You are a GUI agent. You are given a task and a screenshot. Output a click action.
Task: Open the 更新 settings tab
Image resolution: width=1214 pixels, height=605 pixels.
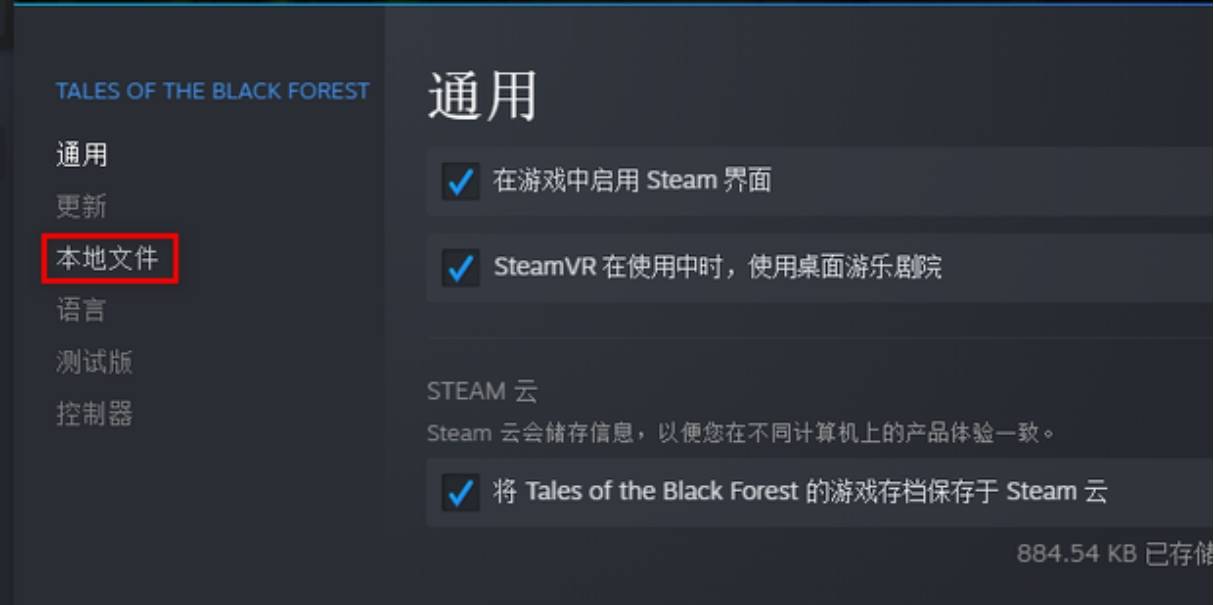82,207
